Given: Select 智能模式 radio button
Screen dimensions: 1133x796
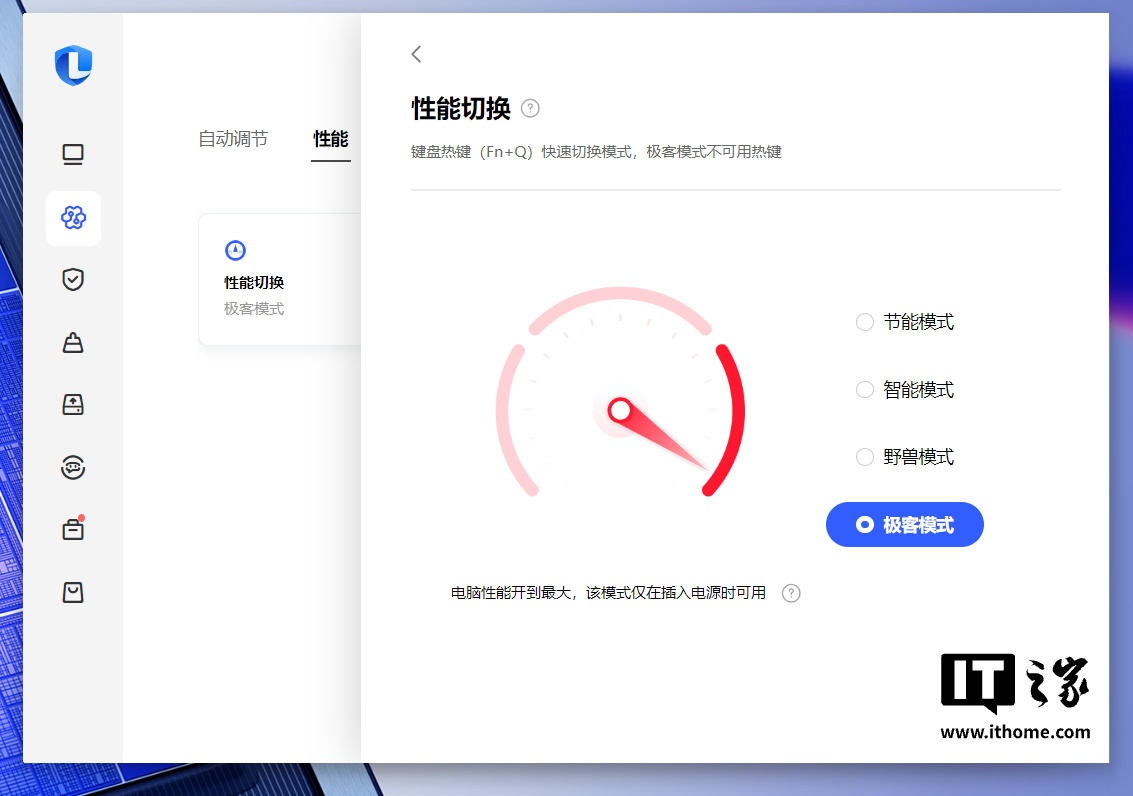Looking at the screenshot, I should [x=864, y=389].
